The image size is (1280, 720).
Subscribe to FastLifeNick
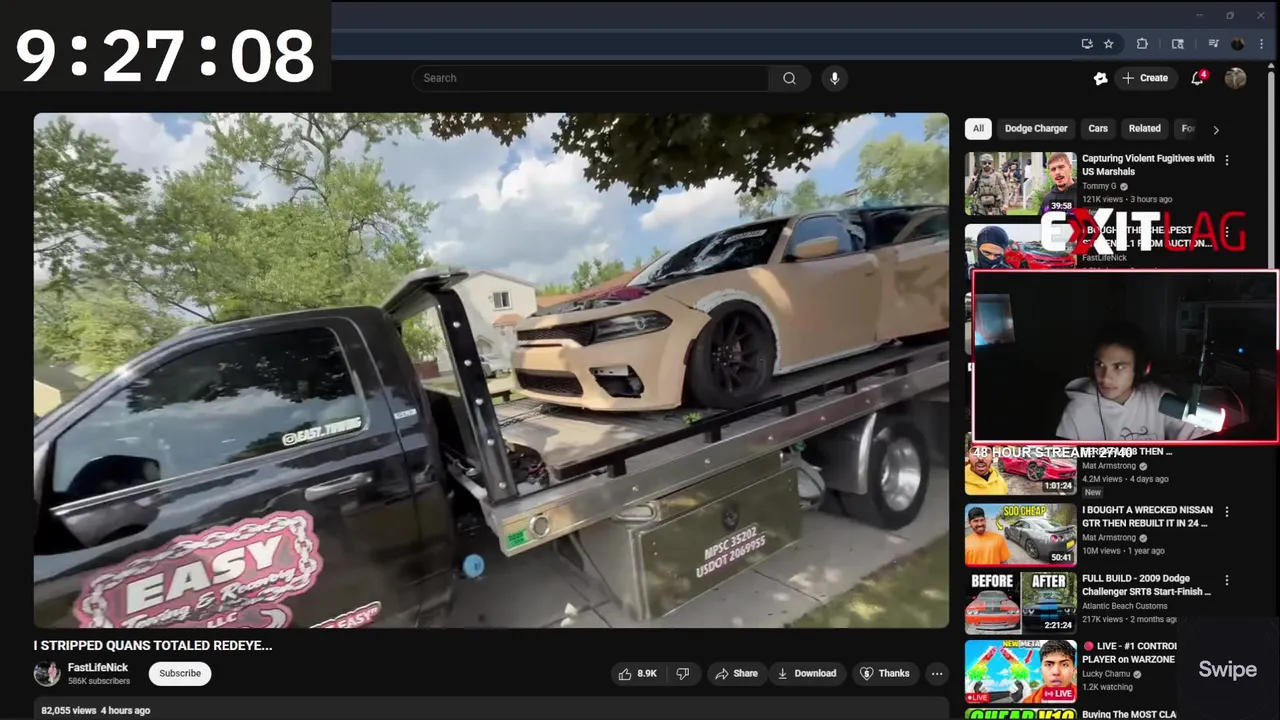(180, 673)
